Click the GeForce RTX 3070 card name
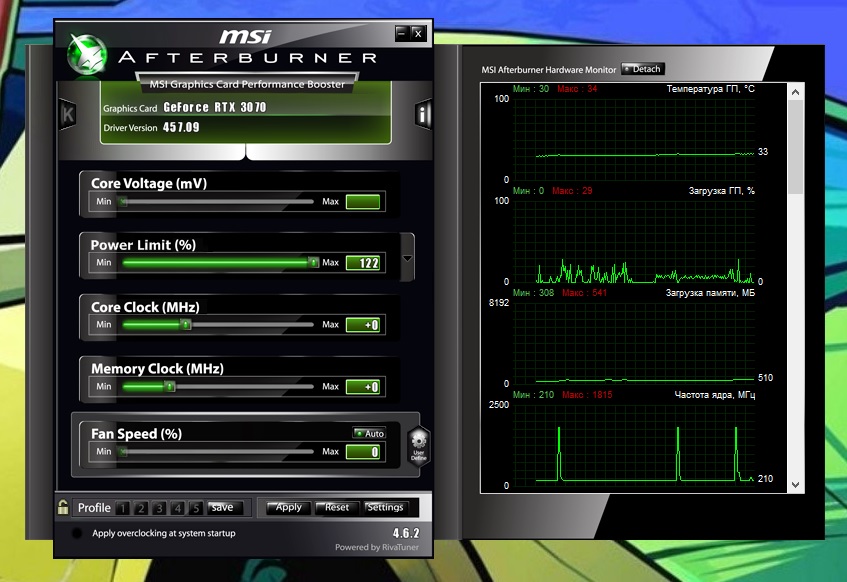 (x=214, y=108)
